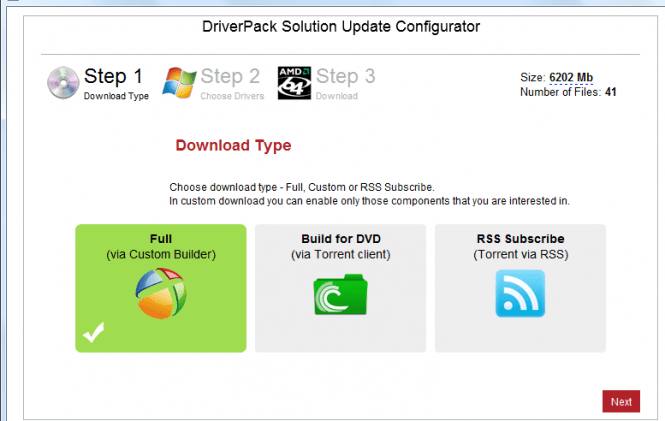Click the blue RSS feed icon

[520, 293]
